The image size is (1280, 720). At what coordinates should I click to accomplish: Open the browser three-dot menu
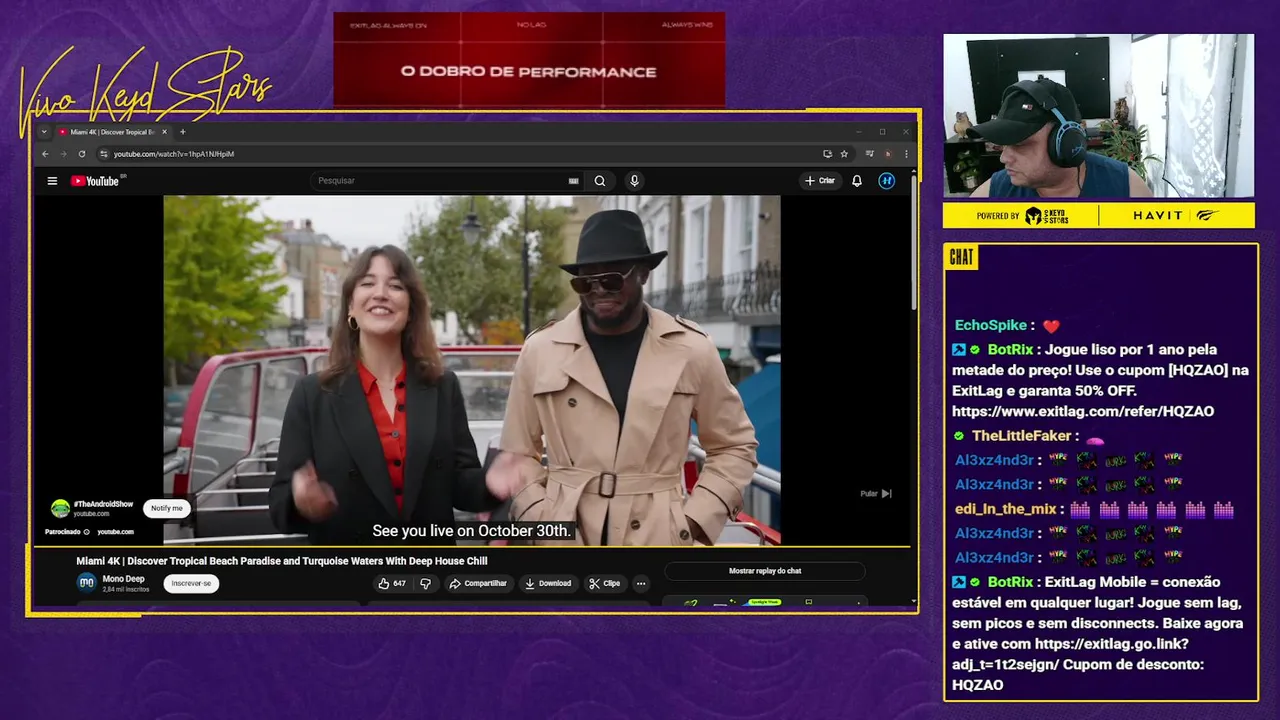pyautogui.click(x=906, y=154)
